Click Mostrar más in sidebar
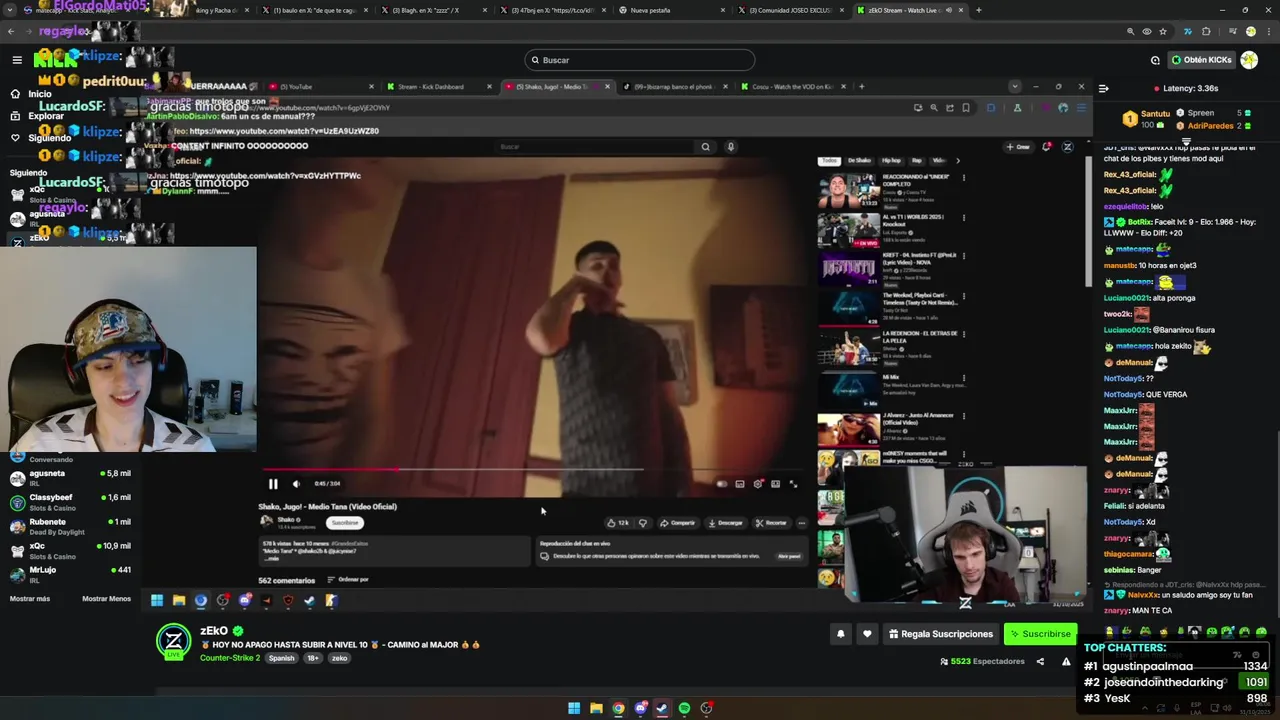The height and width of the screenshot is (720, 1280). coord(30,599)
